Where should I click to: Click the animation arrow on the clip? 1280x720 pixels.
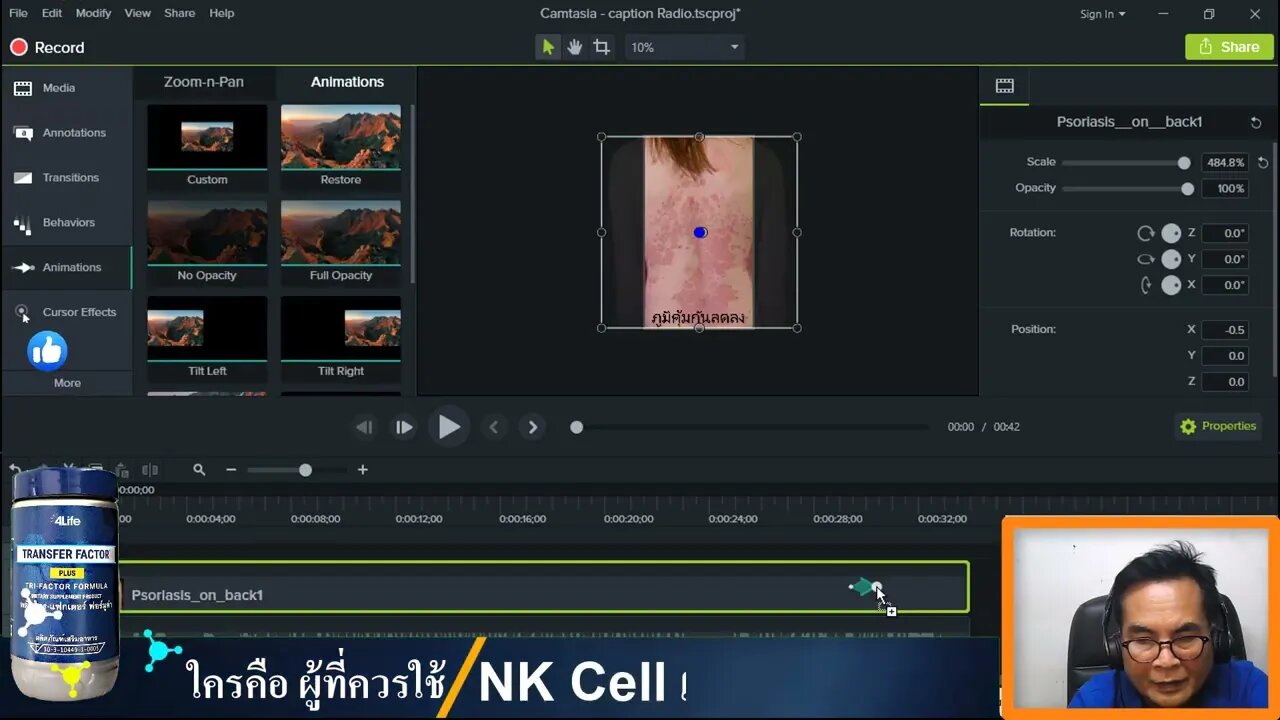point(865,587)
